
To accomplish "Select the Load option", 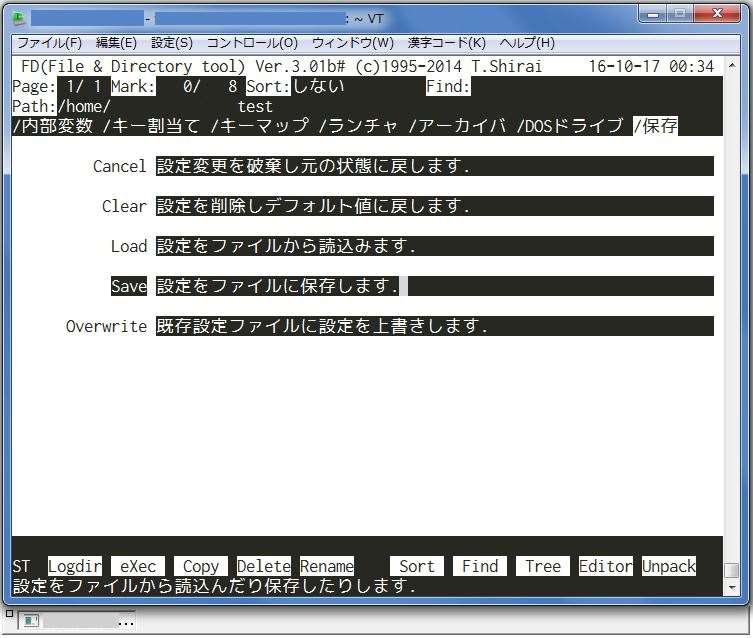I will [x=129, y=246].
